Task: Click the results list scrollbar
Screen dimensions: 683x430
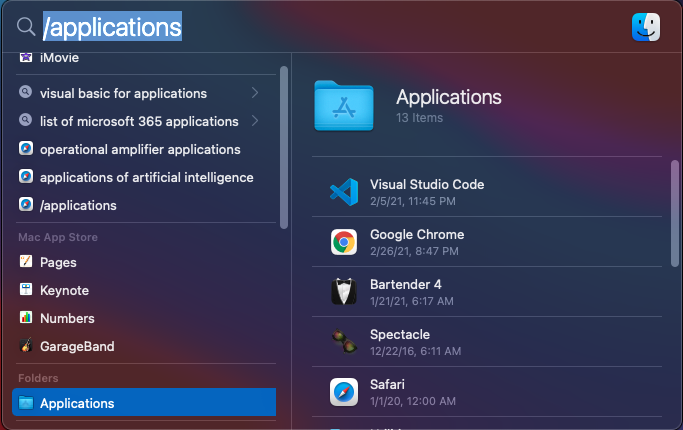Action: [x=284, y=147]
